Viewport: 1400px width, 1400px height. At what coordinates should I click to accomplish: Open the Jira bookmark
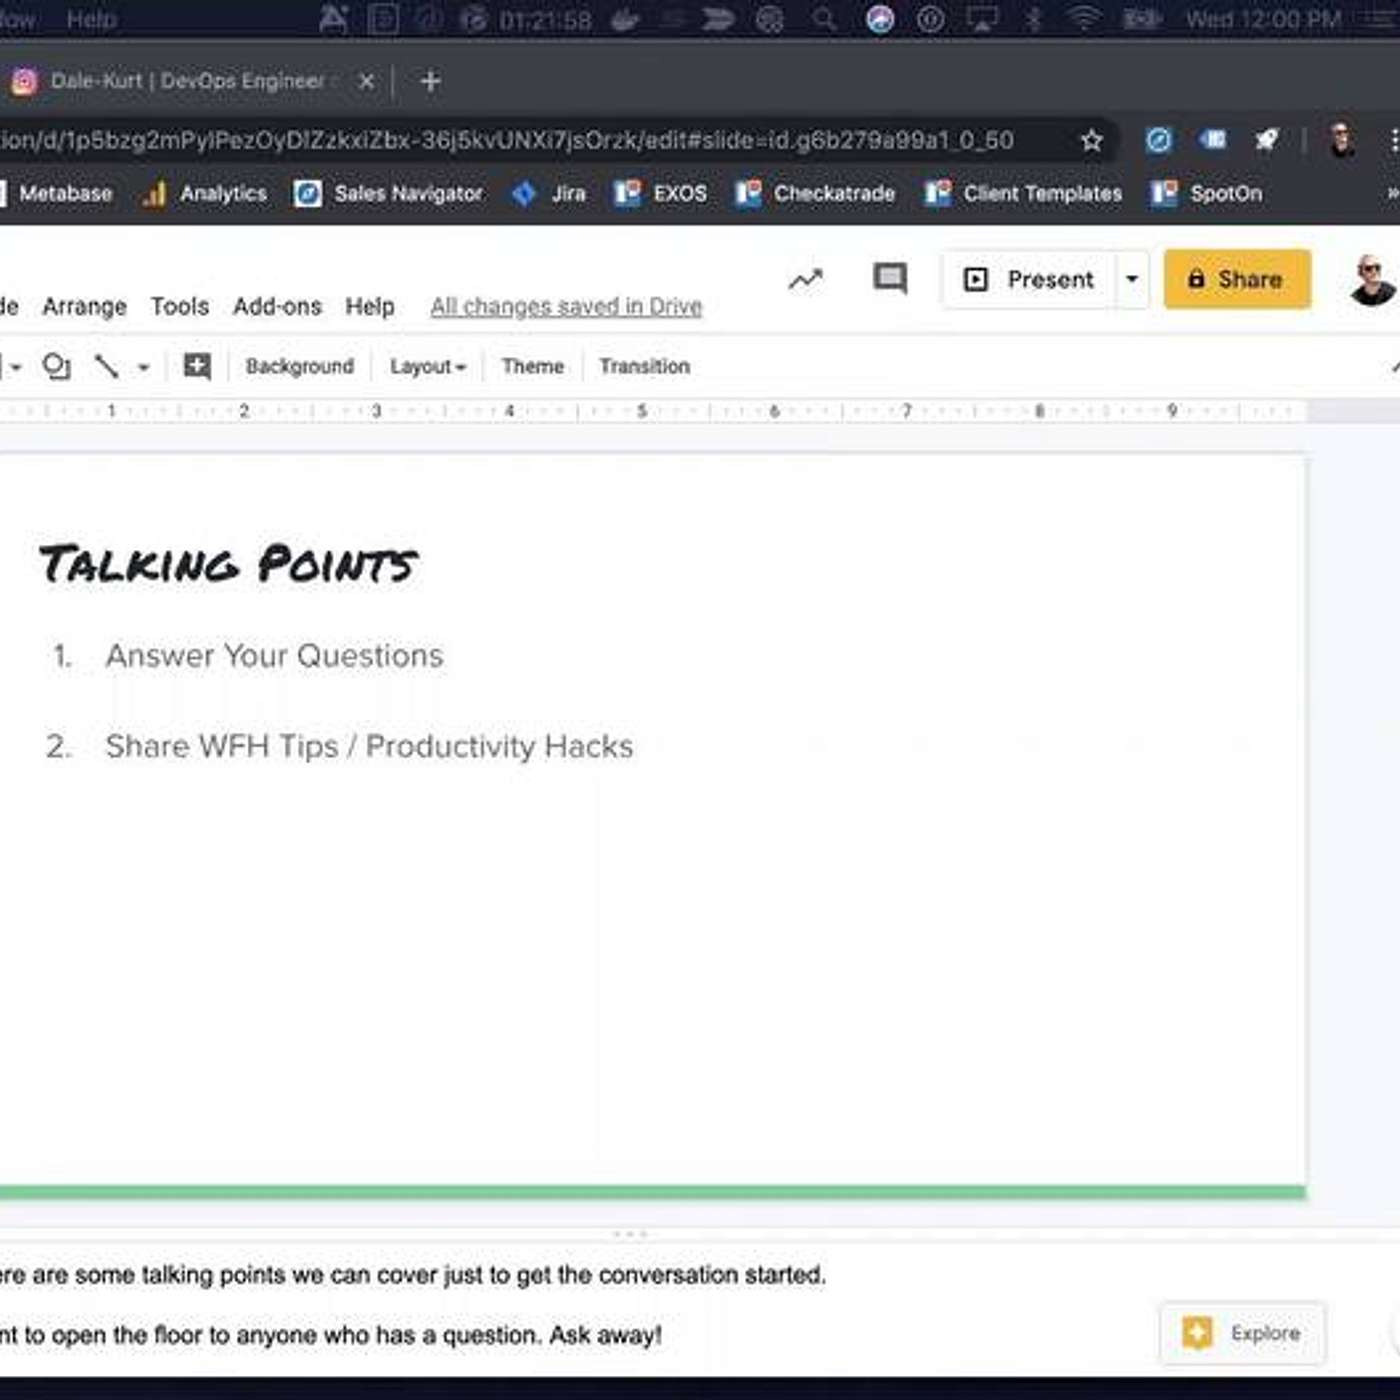point(549,193)
